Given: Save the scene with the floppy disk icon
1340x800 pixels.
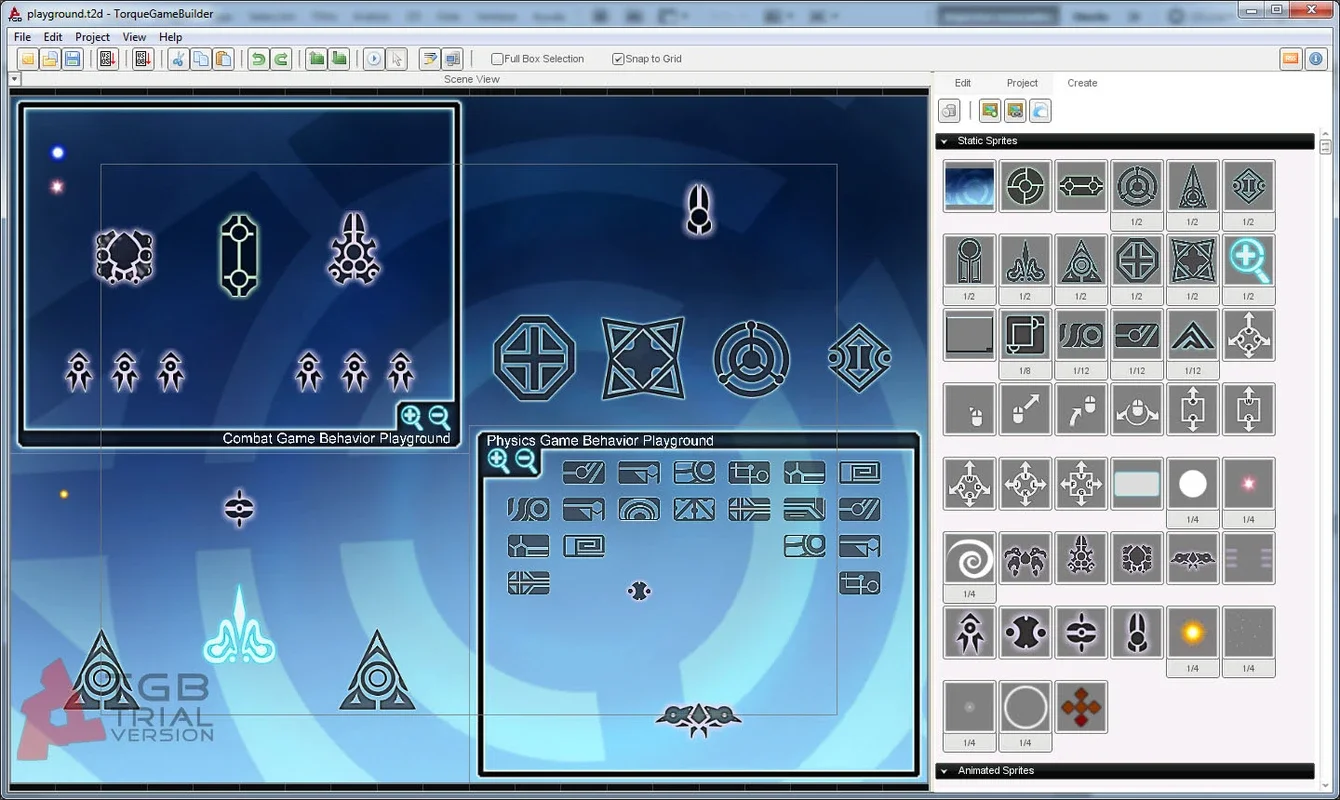Looking at the screenshot, I should click(72, 59).
